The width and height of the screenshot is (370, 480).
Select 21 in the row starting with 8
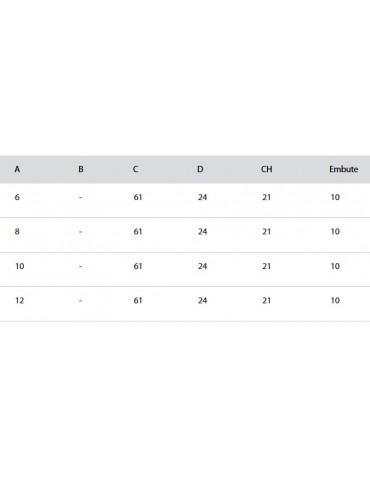pos(266,232)
